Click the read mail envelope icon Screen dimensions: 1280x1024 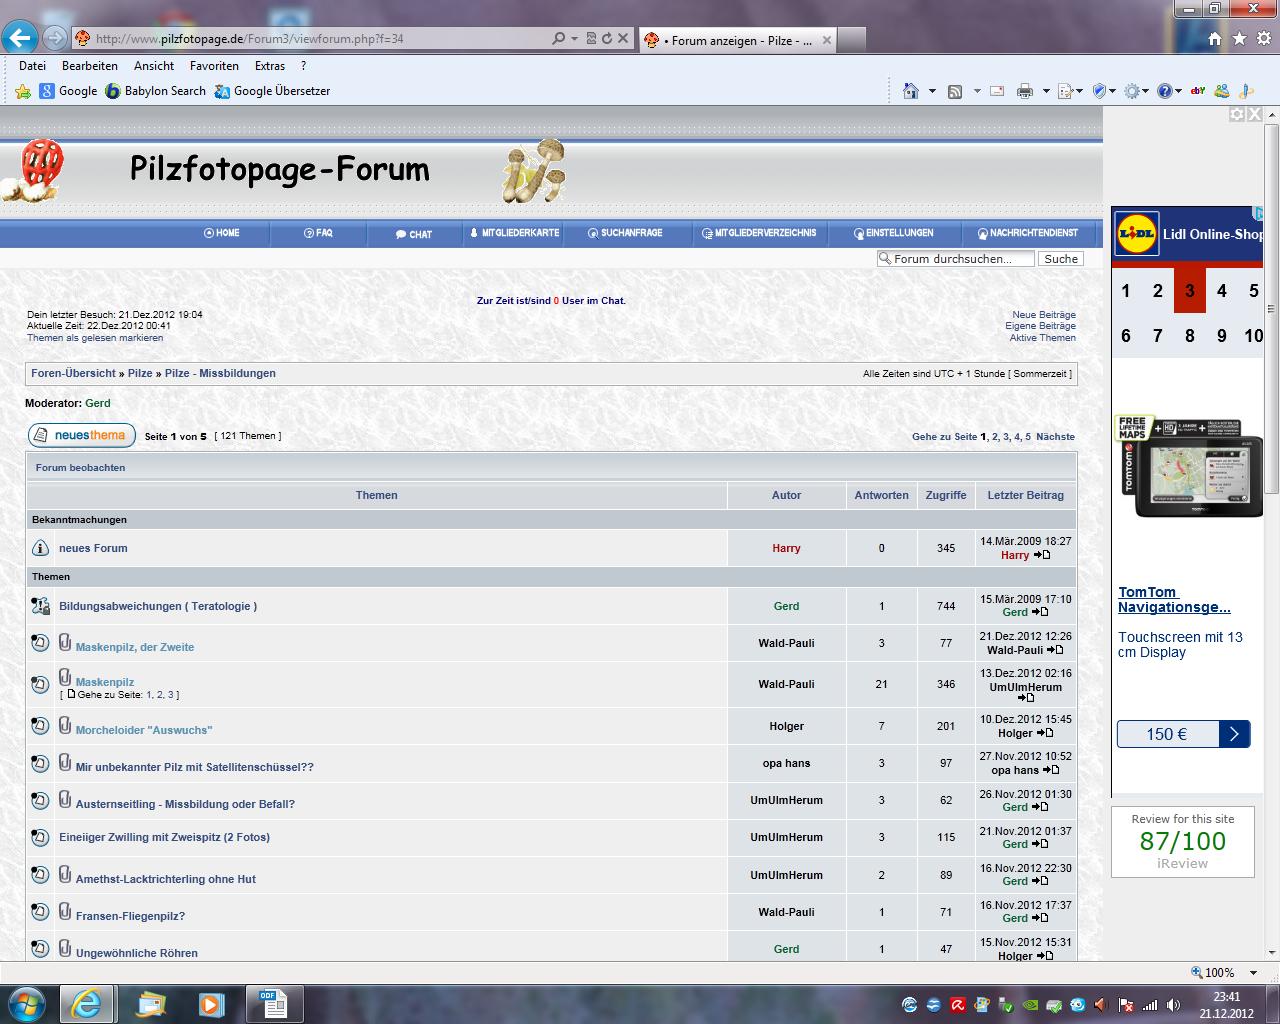click(x=996, y=91)
